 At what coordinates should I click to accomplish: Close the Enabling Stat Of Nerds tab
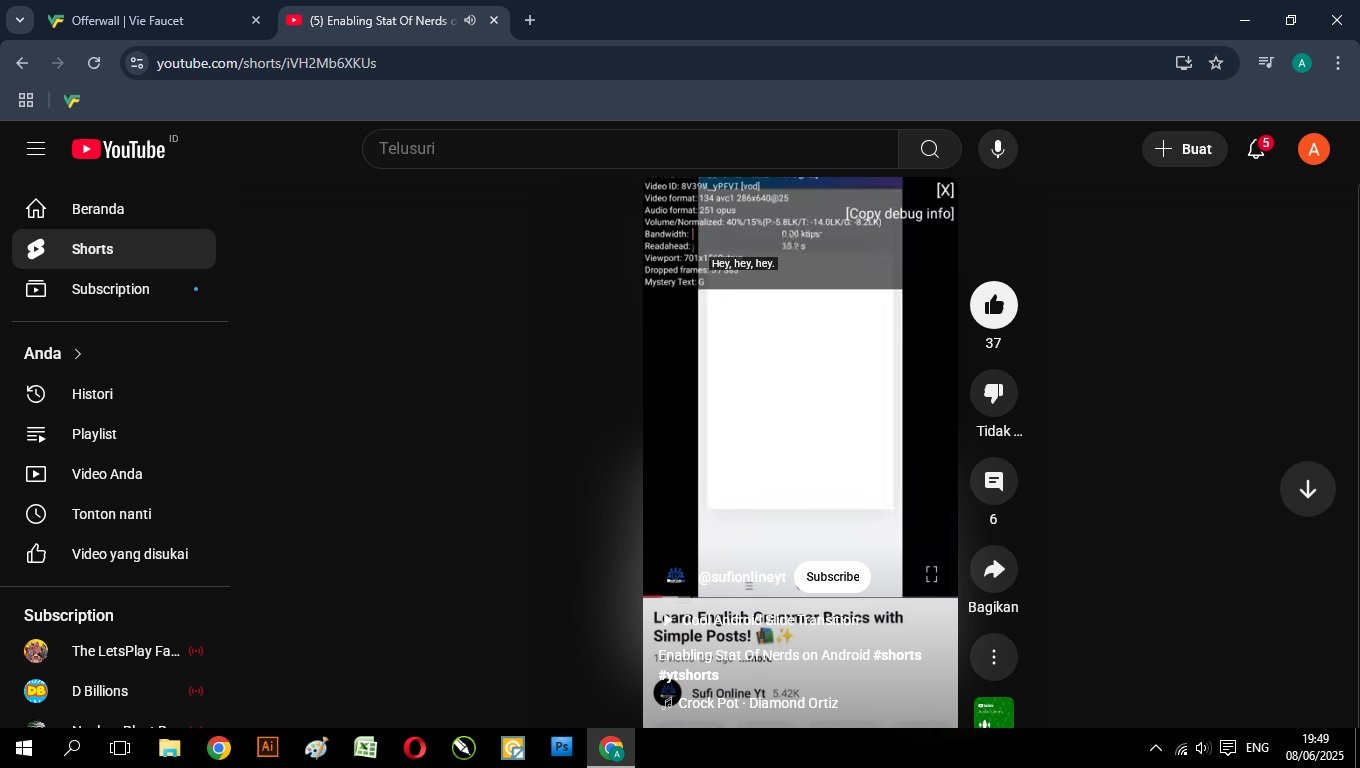[494, 20]
